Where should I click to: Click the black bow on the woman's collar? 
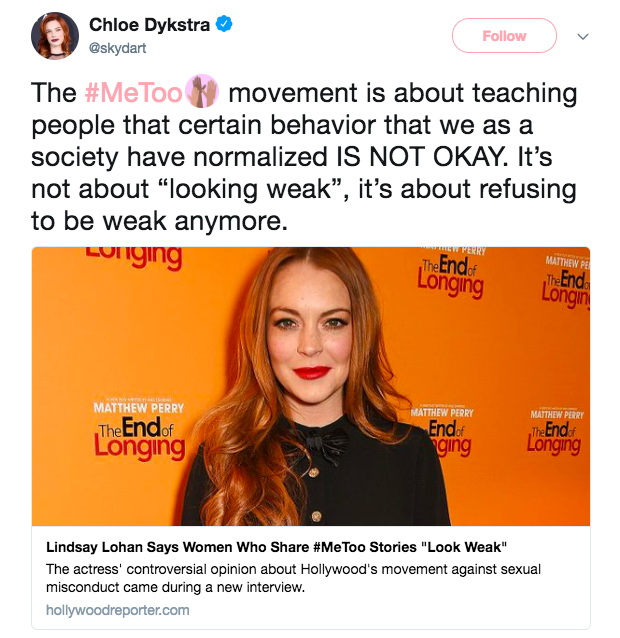pyautogui.click(x=326, y=441)
